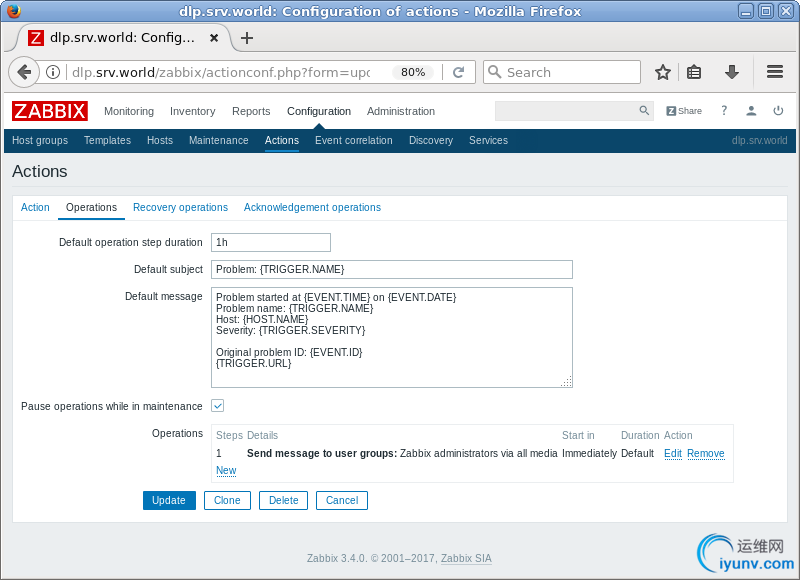This screenshot has height=580, width=800.
Task: Open the Zabbix SIA footer link
Action: point(466,558)
